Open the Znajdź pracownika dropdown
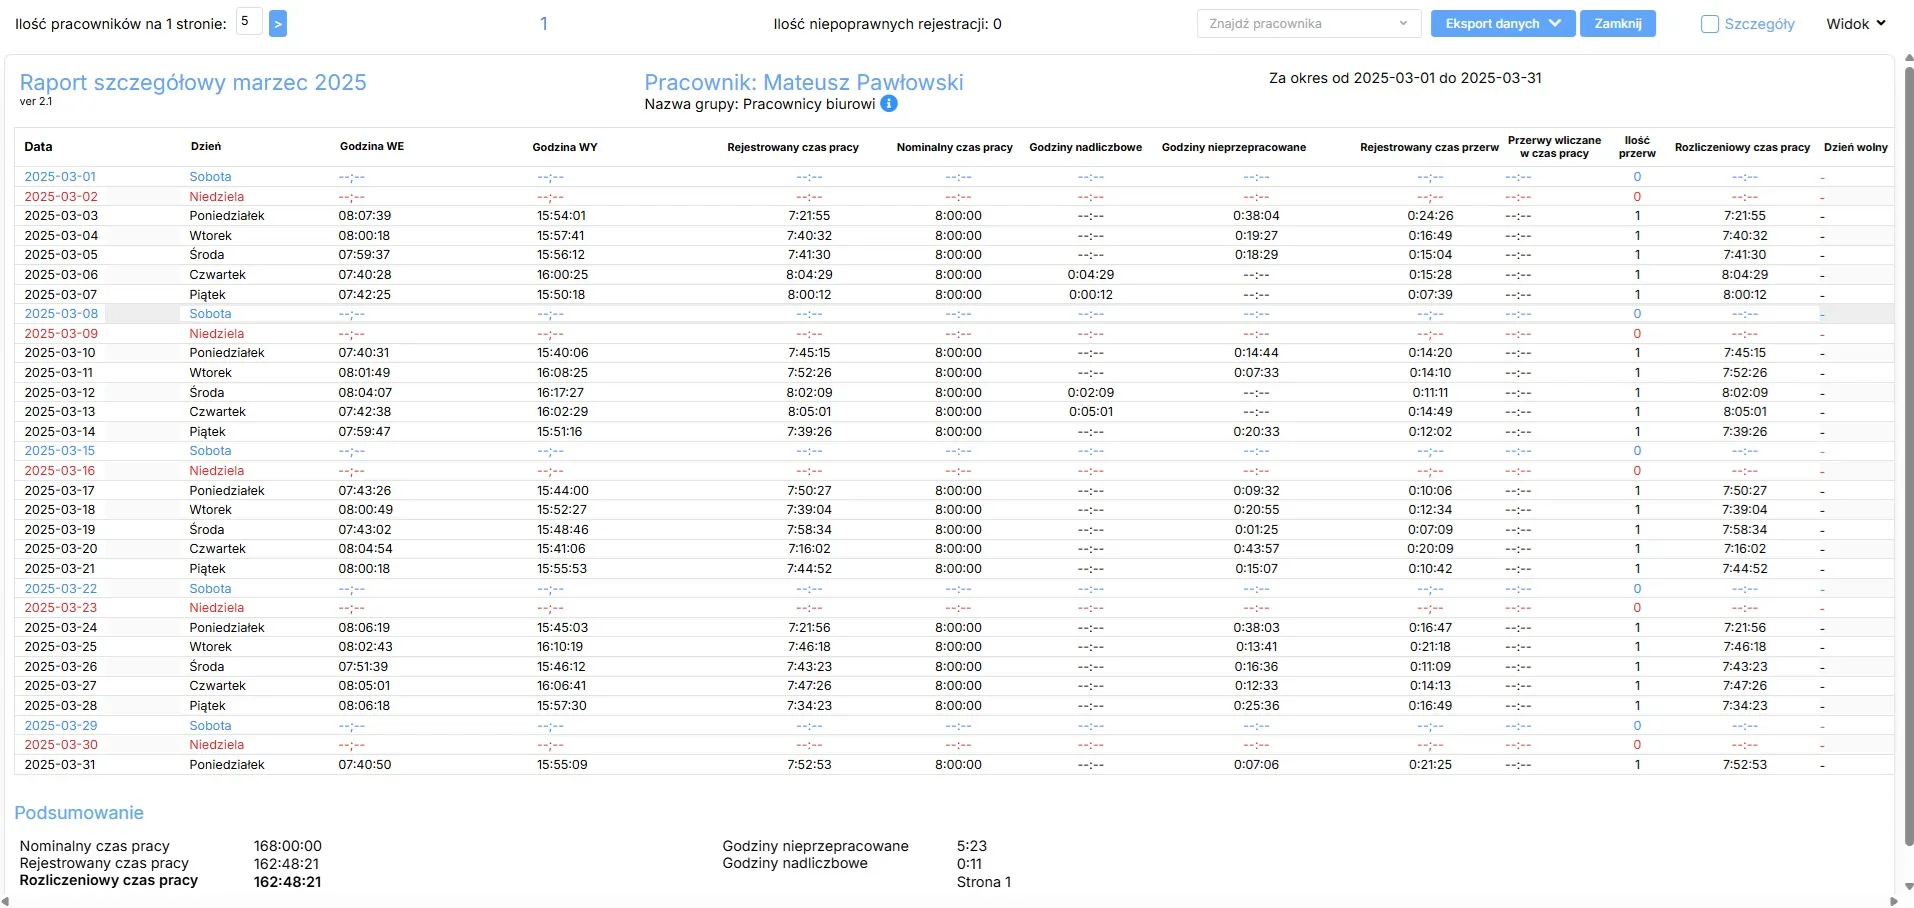The width and height of the screenshot is (1914, 908). [1308, 24]
